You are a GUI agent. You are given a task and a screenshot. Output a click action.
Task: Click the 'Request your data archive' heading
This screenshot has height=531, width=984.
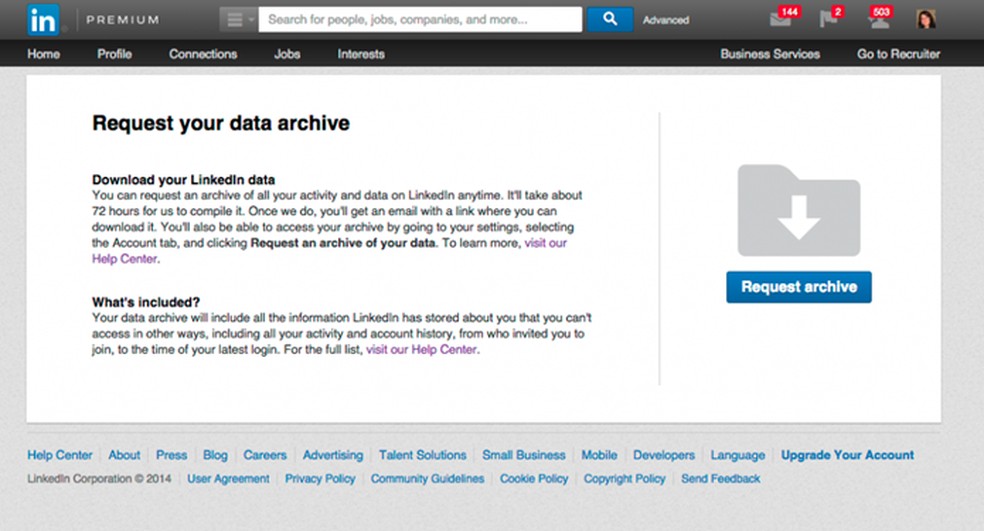pyautogui.click(x=221, y=123)
